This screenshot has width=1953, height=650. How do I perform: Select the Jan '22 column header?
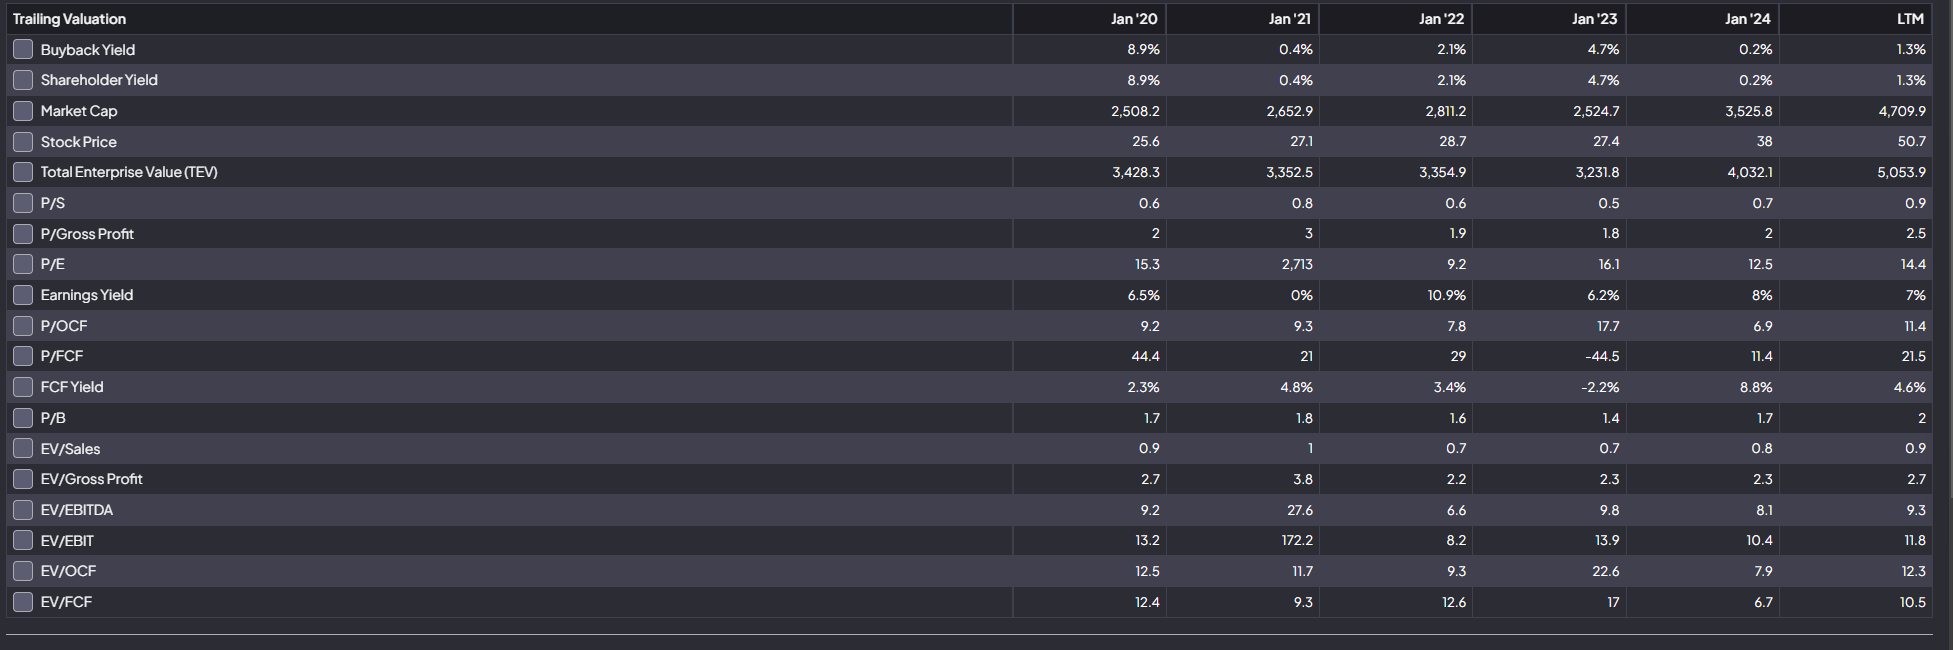pyautogui.click(x=1442, y=19)
